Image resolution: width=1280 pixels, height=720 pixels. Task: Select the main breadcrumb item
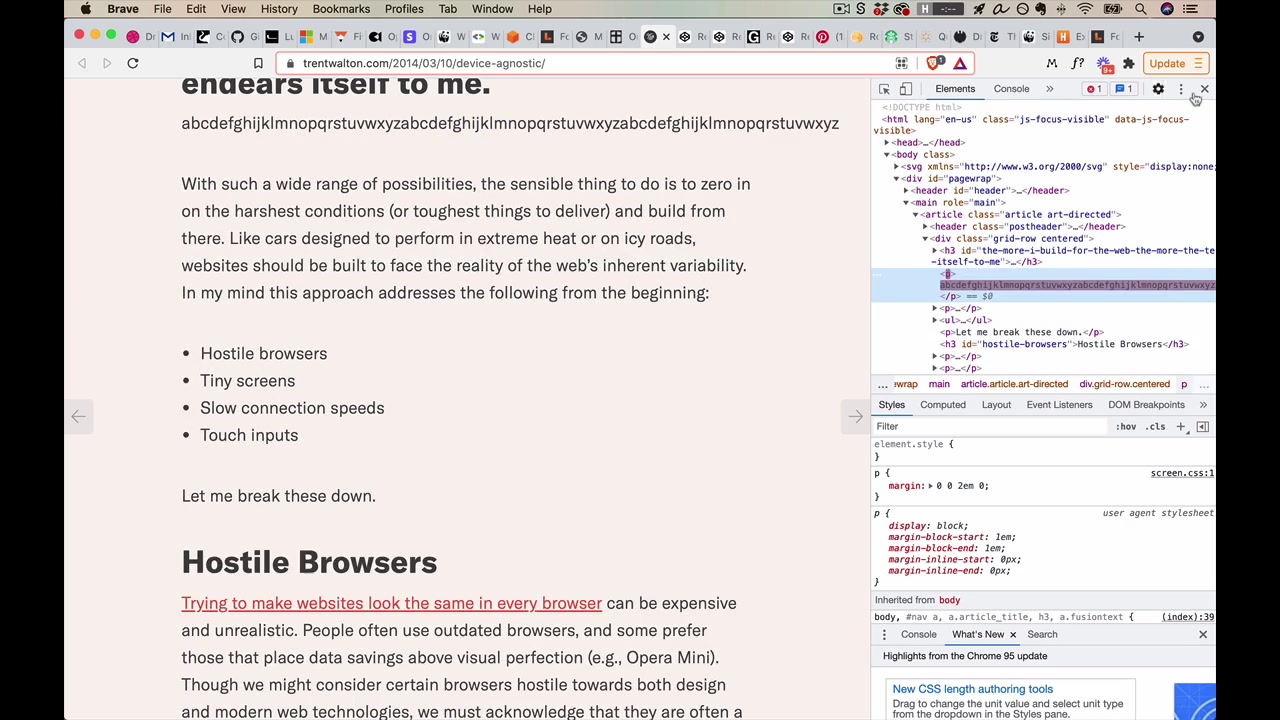pos(938,384)
